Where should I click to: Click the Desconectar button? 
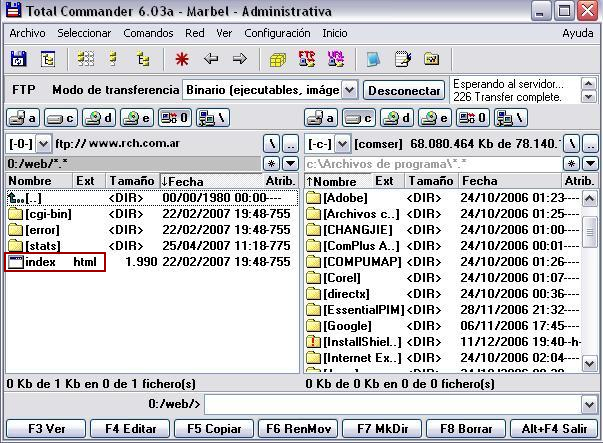click(x=404, y=90)
